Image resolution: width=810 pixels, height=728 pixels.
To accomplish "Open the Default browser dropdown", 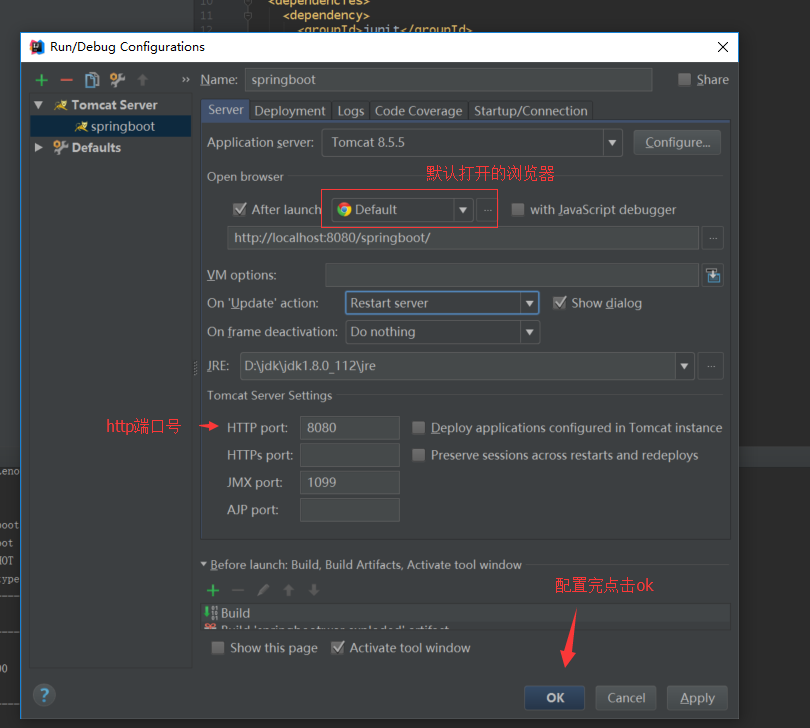I will point(463,210).
